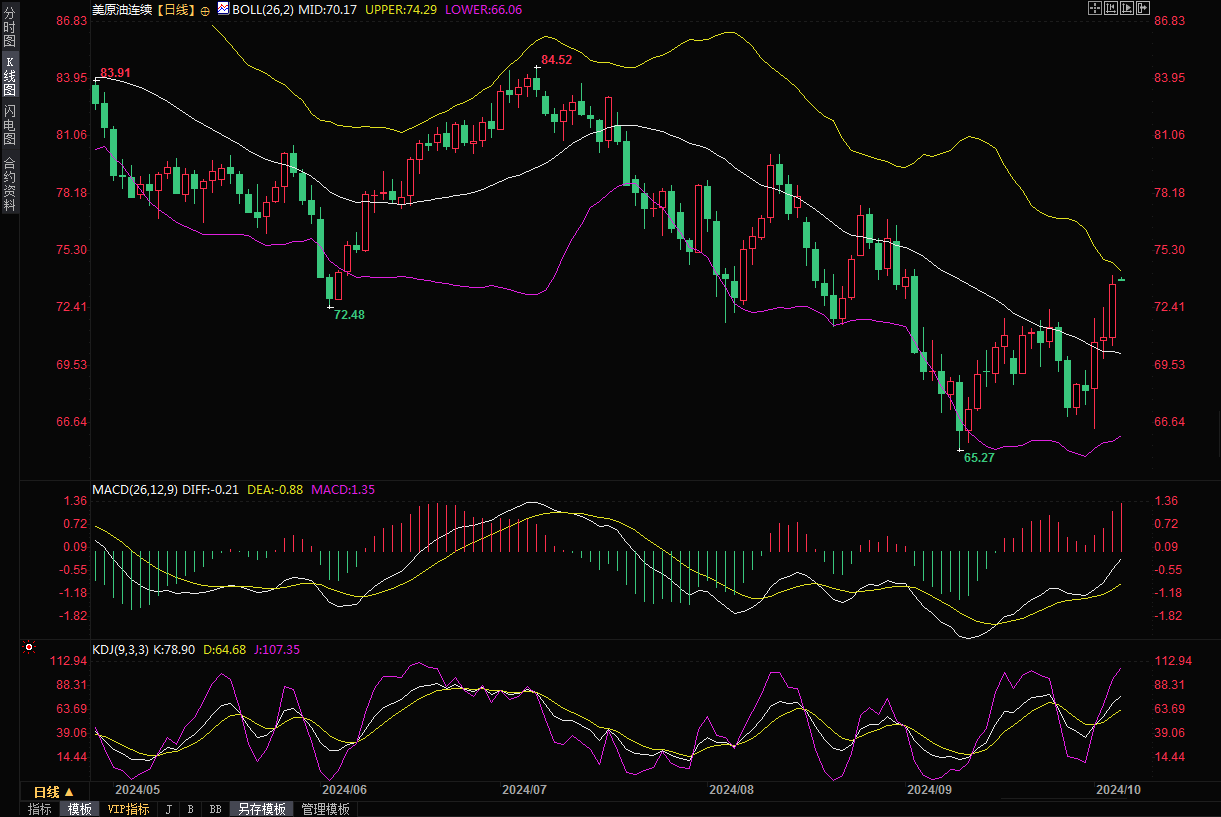Open the MACD(26,12,9) indicator label

pos(135,489)
